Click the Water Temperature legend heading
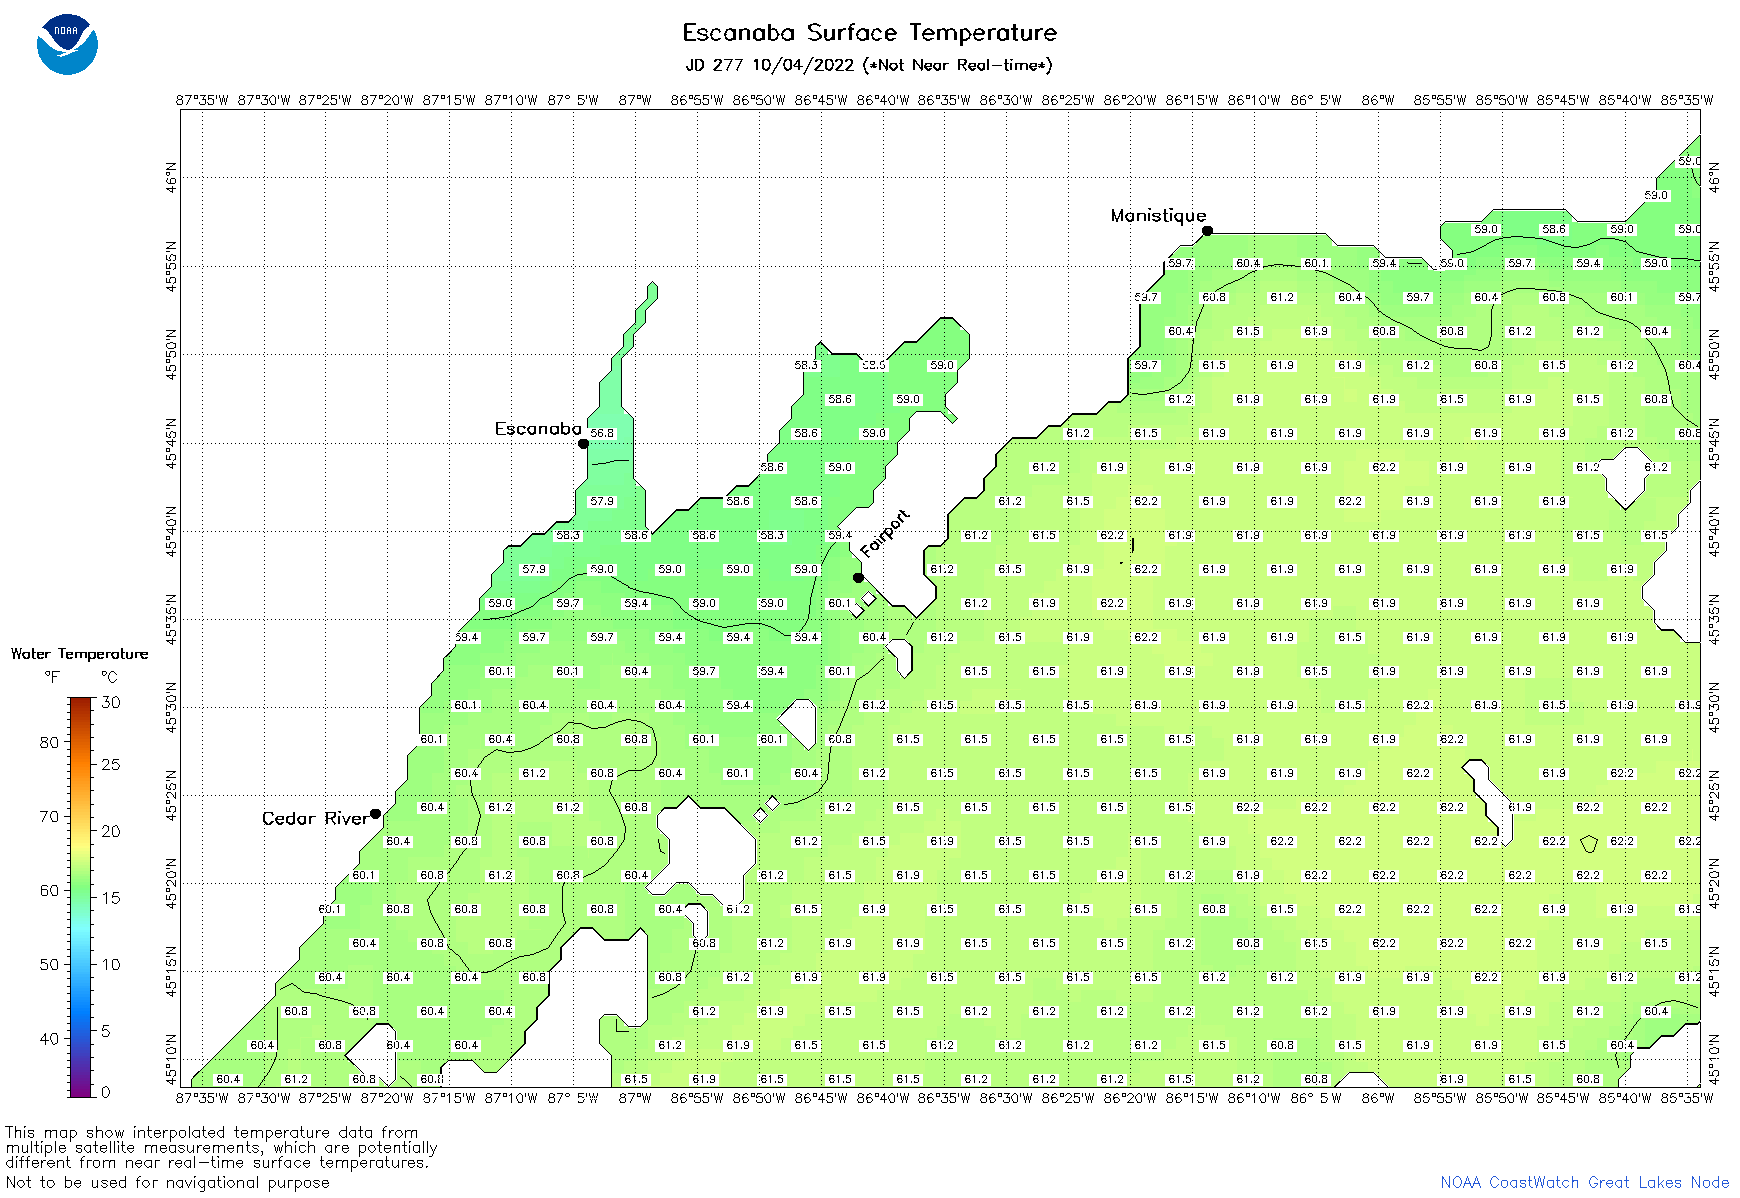The image size is (1740, 1198). pos(80,654)
